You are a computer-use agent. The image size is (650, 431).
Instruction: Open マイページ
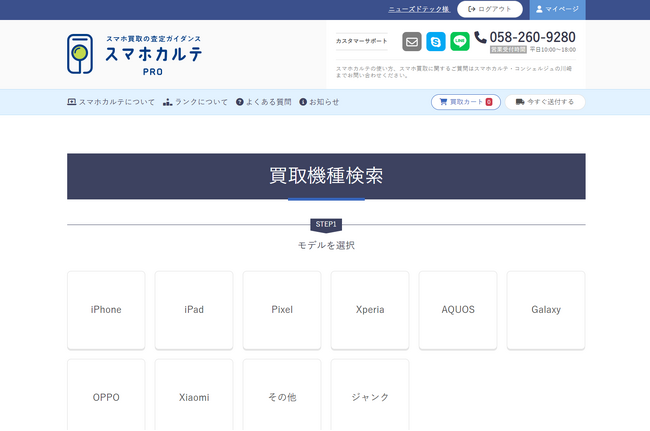(558, 10)
